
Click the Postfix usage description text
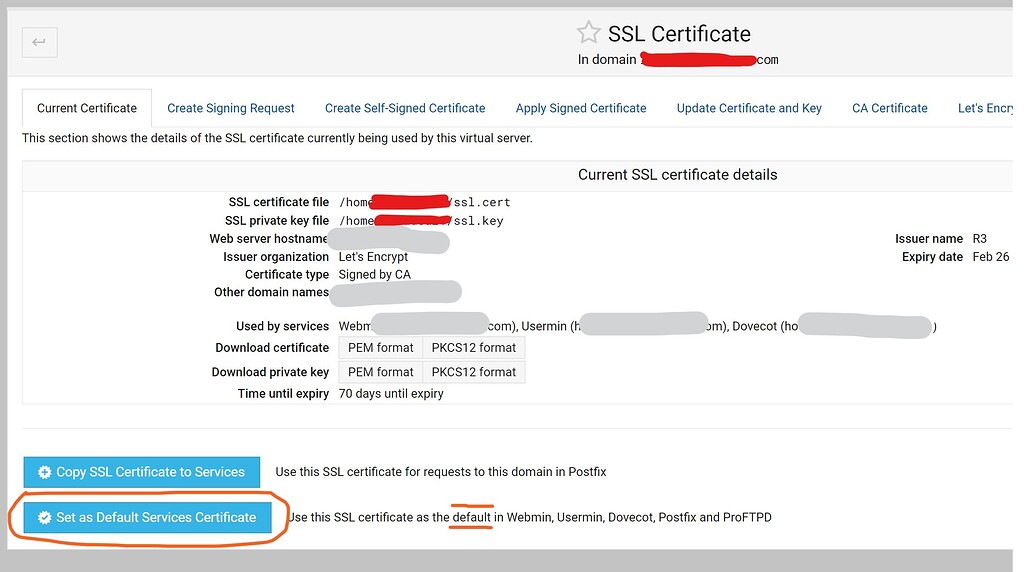(x=441, y=472)
